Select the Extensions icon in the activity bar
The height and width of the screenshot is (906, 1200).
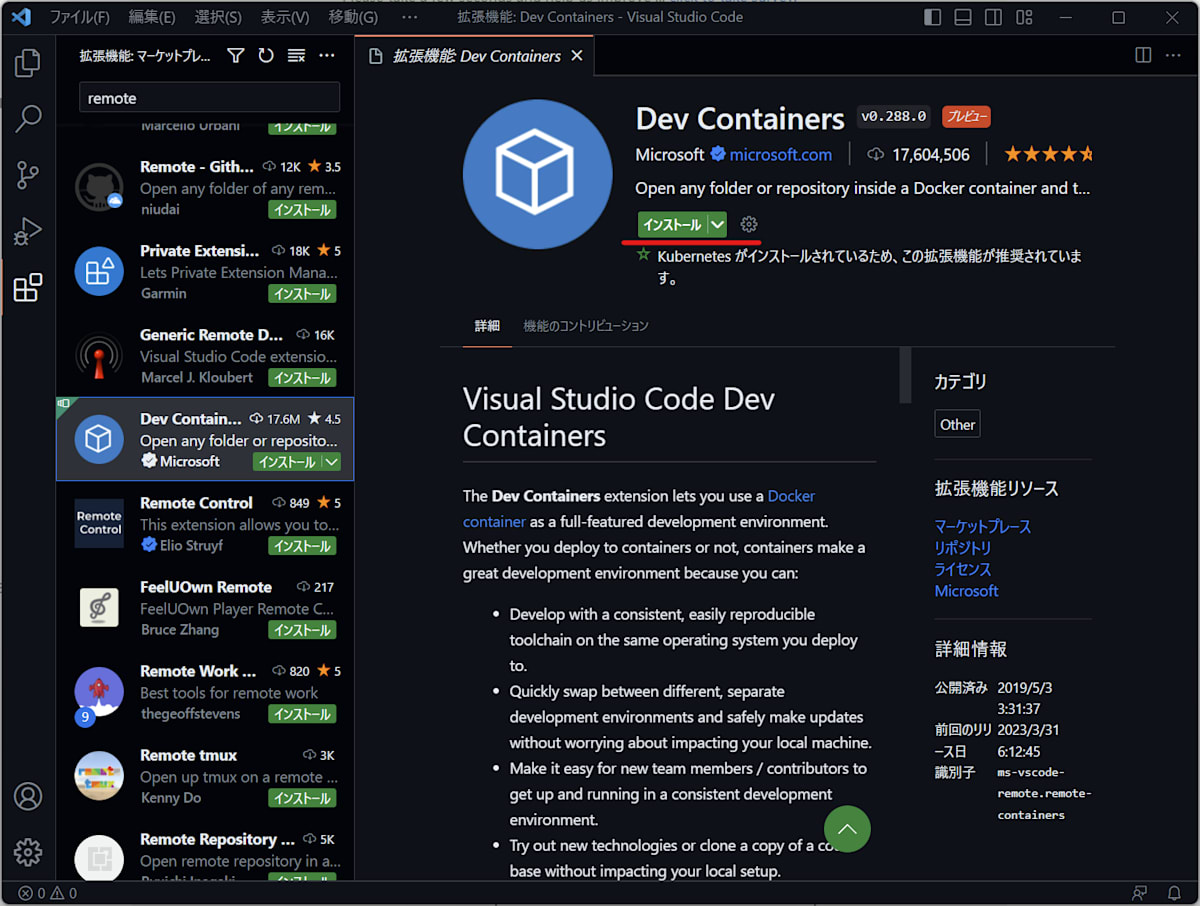coord(27,287)
